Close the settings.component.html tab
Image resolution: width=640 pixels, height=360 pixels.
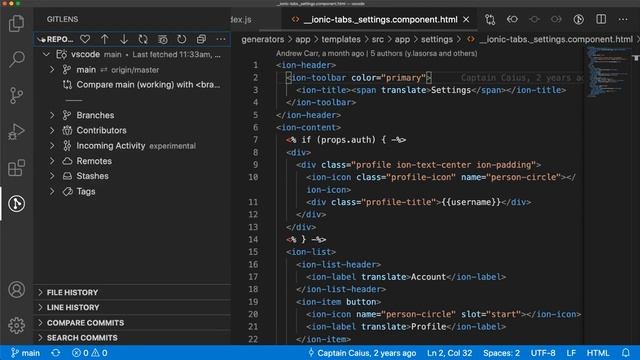pyautogui.click(x=466, y=19)
